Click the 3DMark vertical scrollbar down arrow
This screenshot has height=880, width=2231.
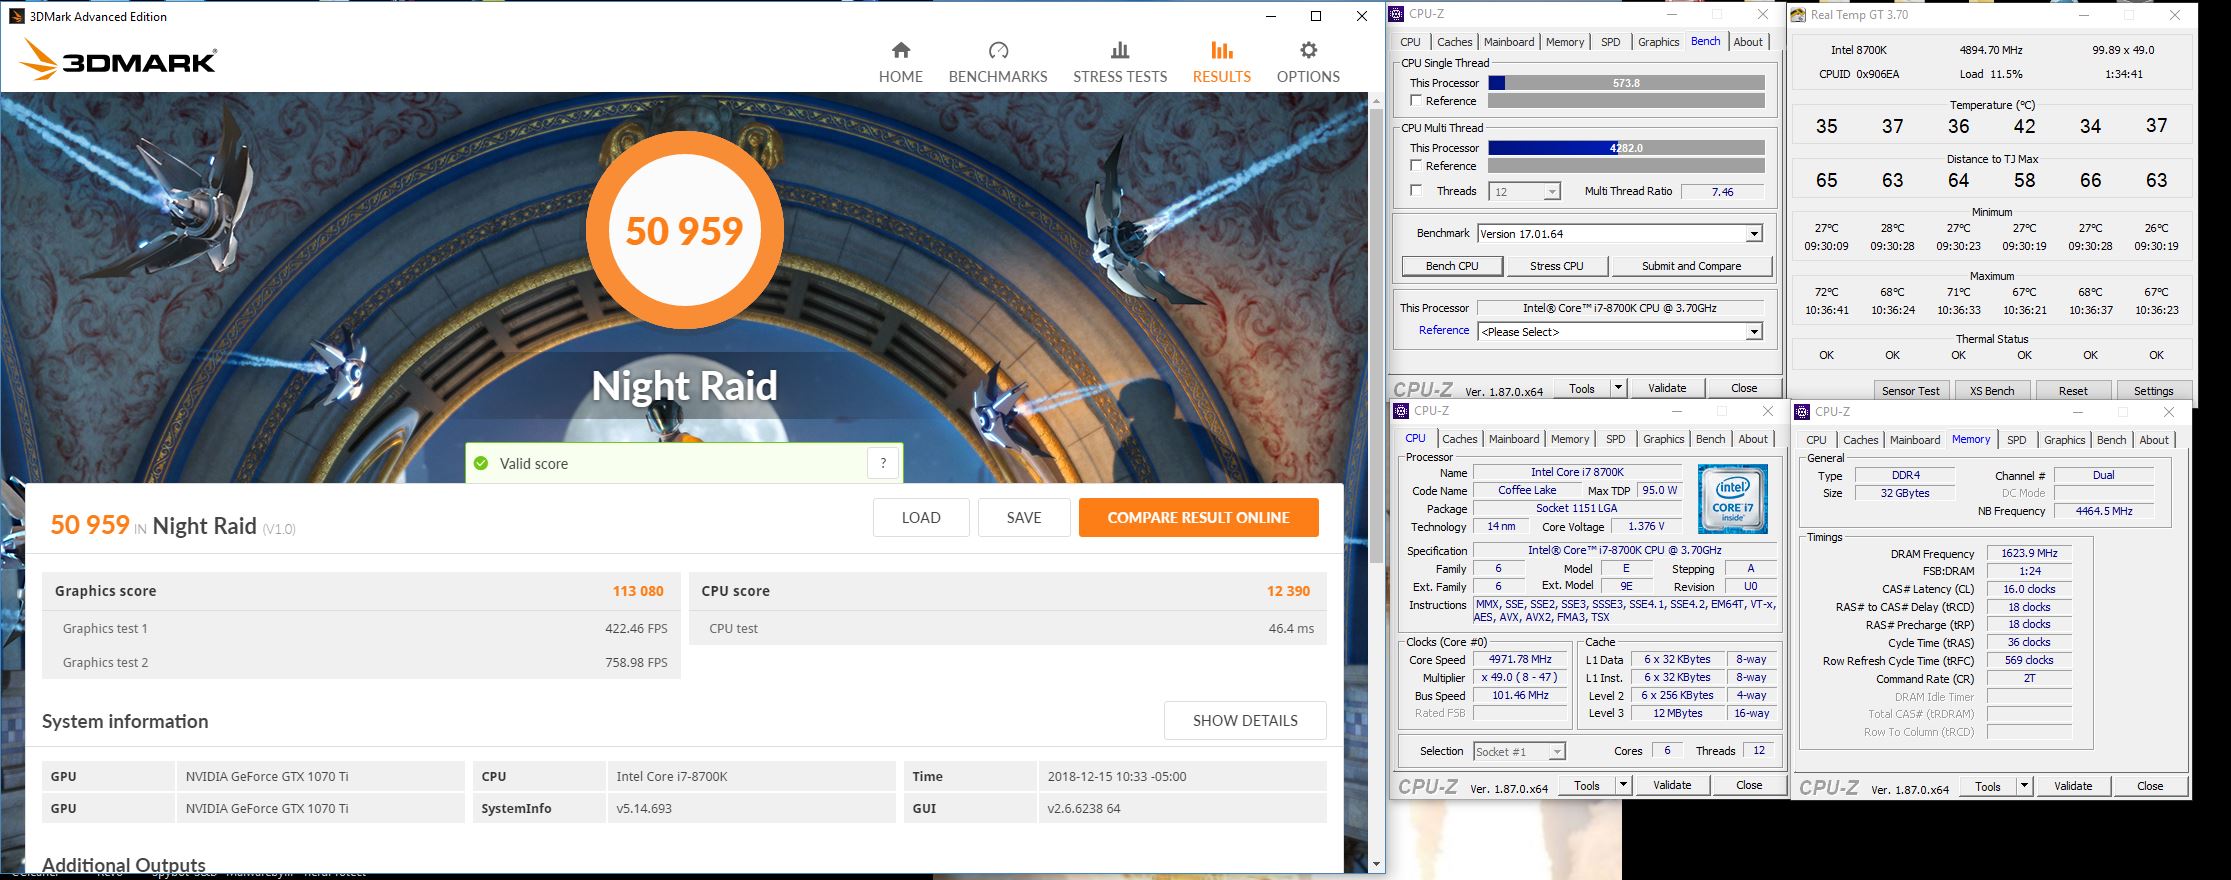[x=1376, y=863]
